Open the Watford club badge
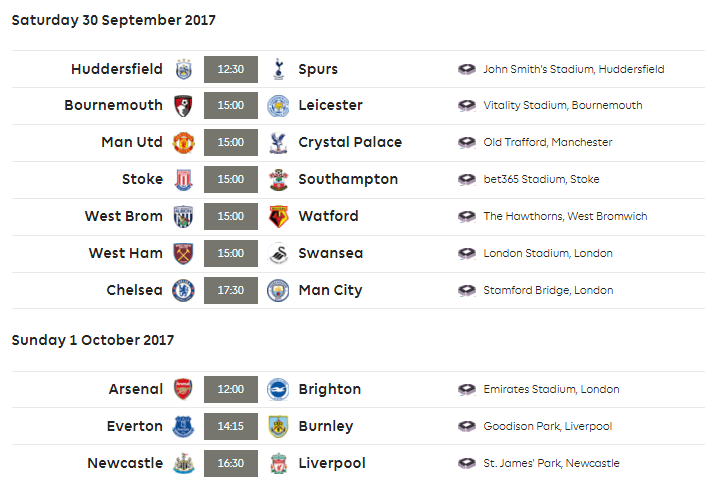The width and height of the screenshot is (705, 477). 278,216
